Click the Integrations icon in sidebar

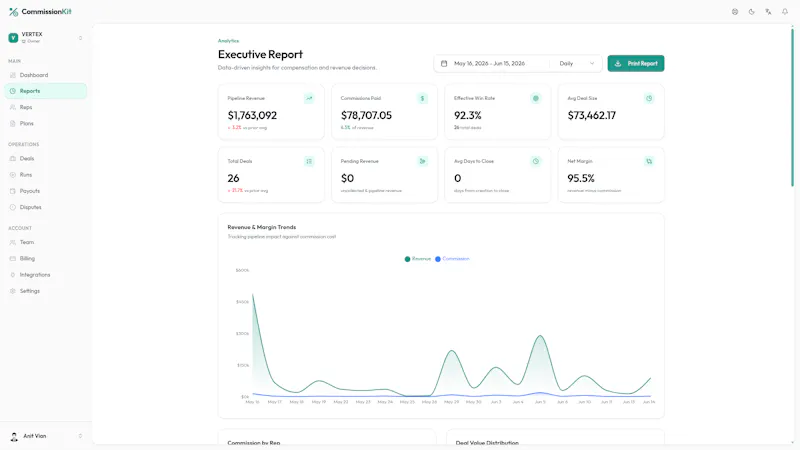pos(13,275)
